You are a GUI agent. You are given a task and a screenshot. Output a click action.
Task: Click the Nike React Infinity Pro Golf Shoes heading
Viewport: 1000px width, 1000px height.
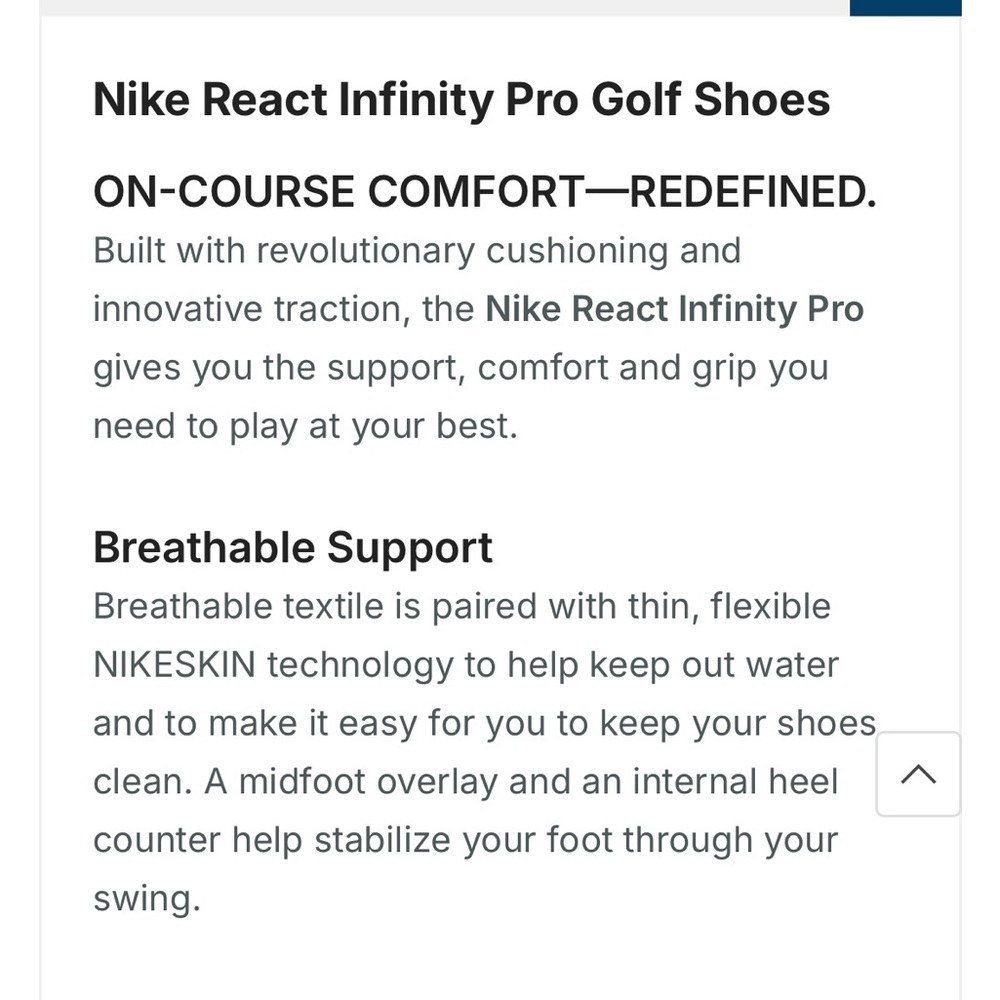(461, 99)
